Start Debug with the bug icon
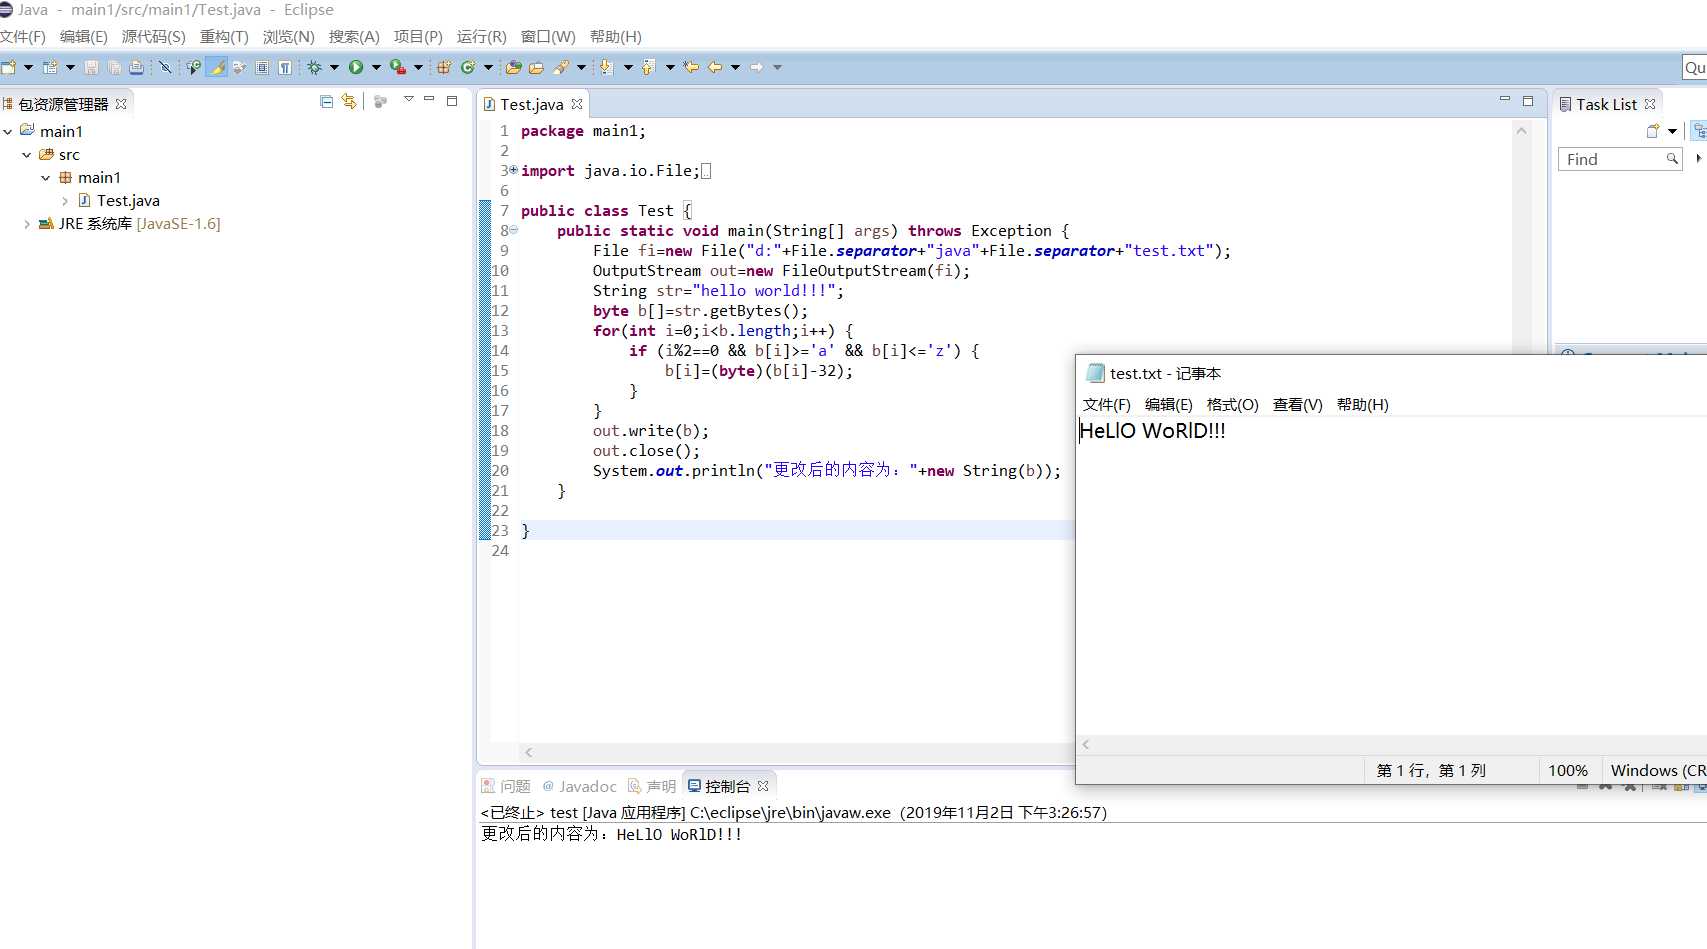 coord(314,67)
